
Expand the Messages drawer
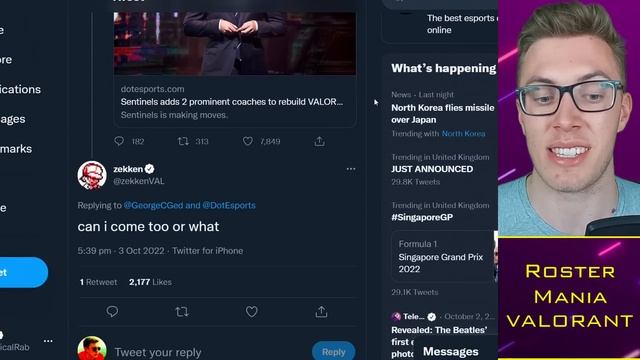tap(451, 351)
